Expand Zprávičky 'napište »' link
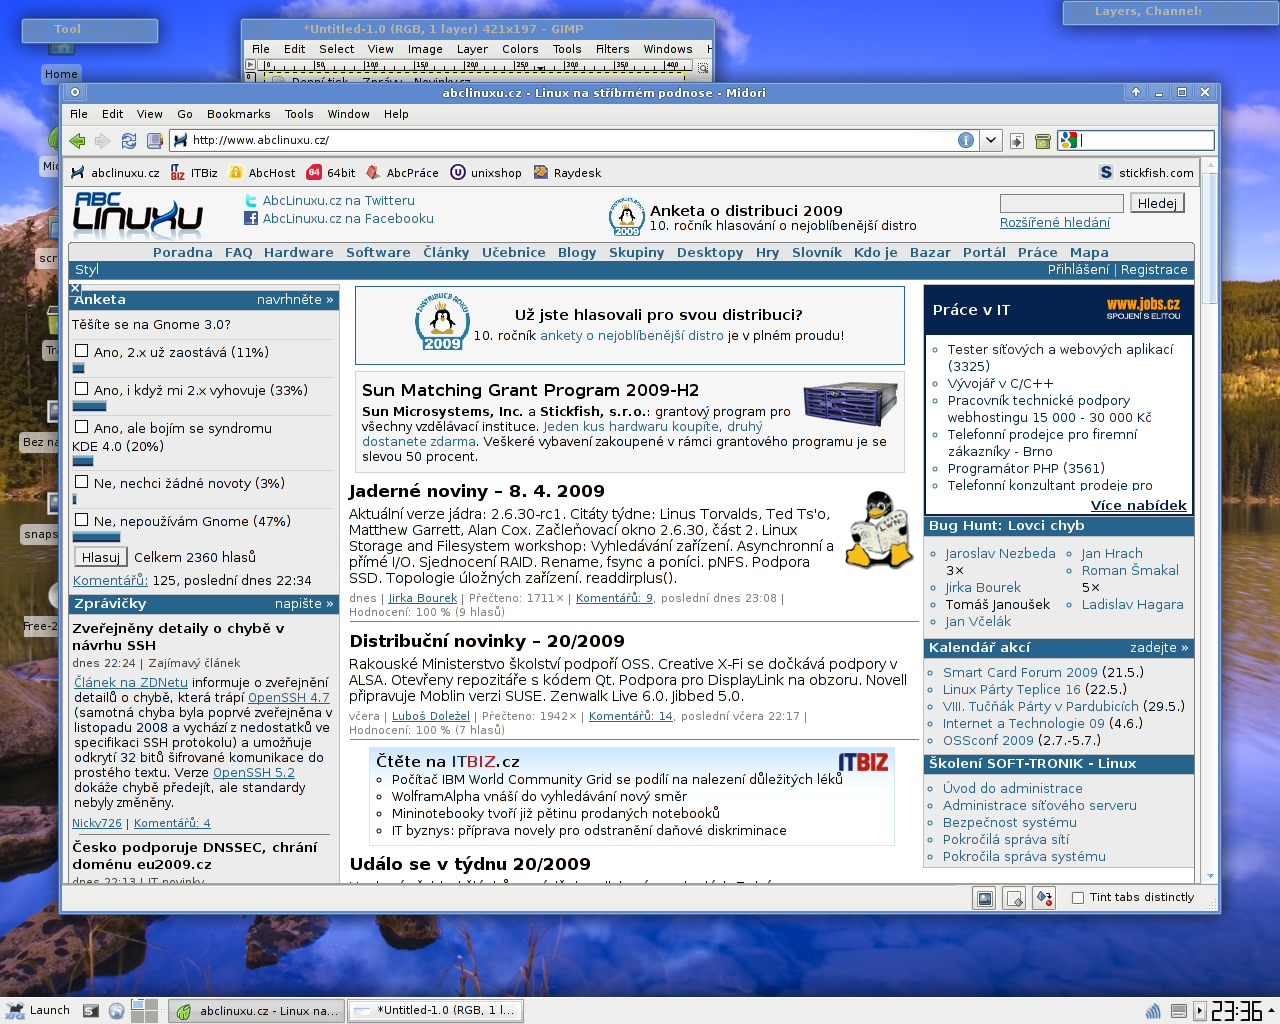This screenshot has height=1024, width=1280. pos(305,603)
